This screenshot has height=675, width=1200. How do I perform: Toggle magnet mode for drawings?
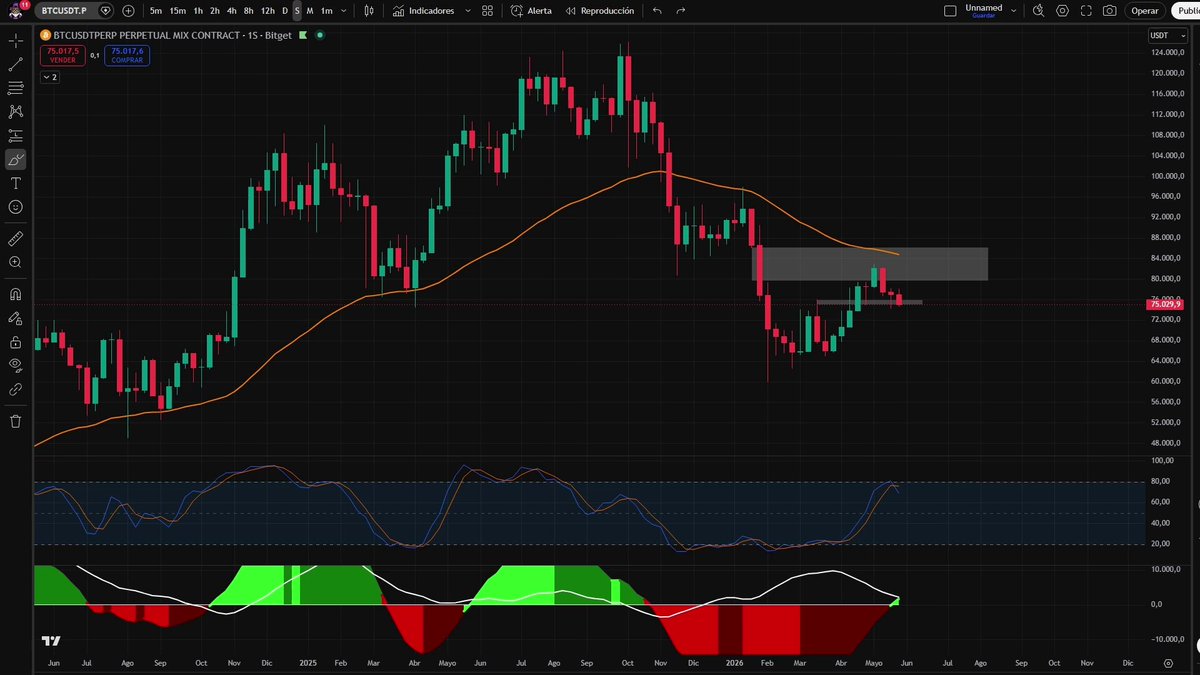tap(16, 295)
